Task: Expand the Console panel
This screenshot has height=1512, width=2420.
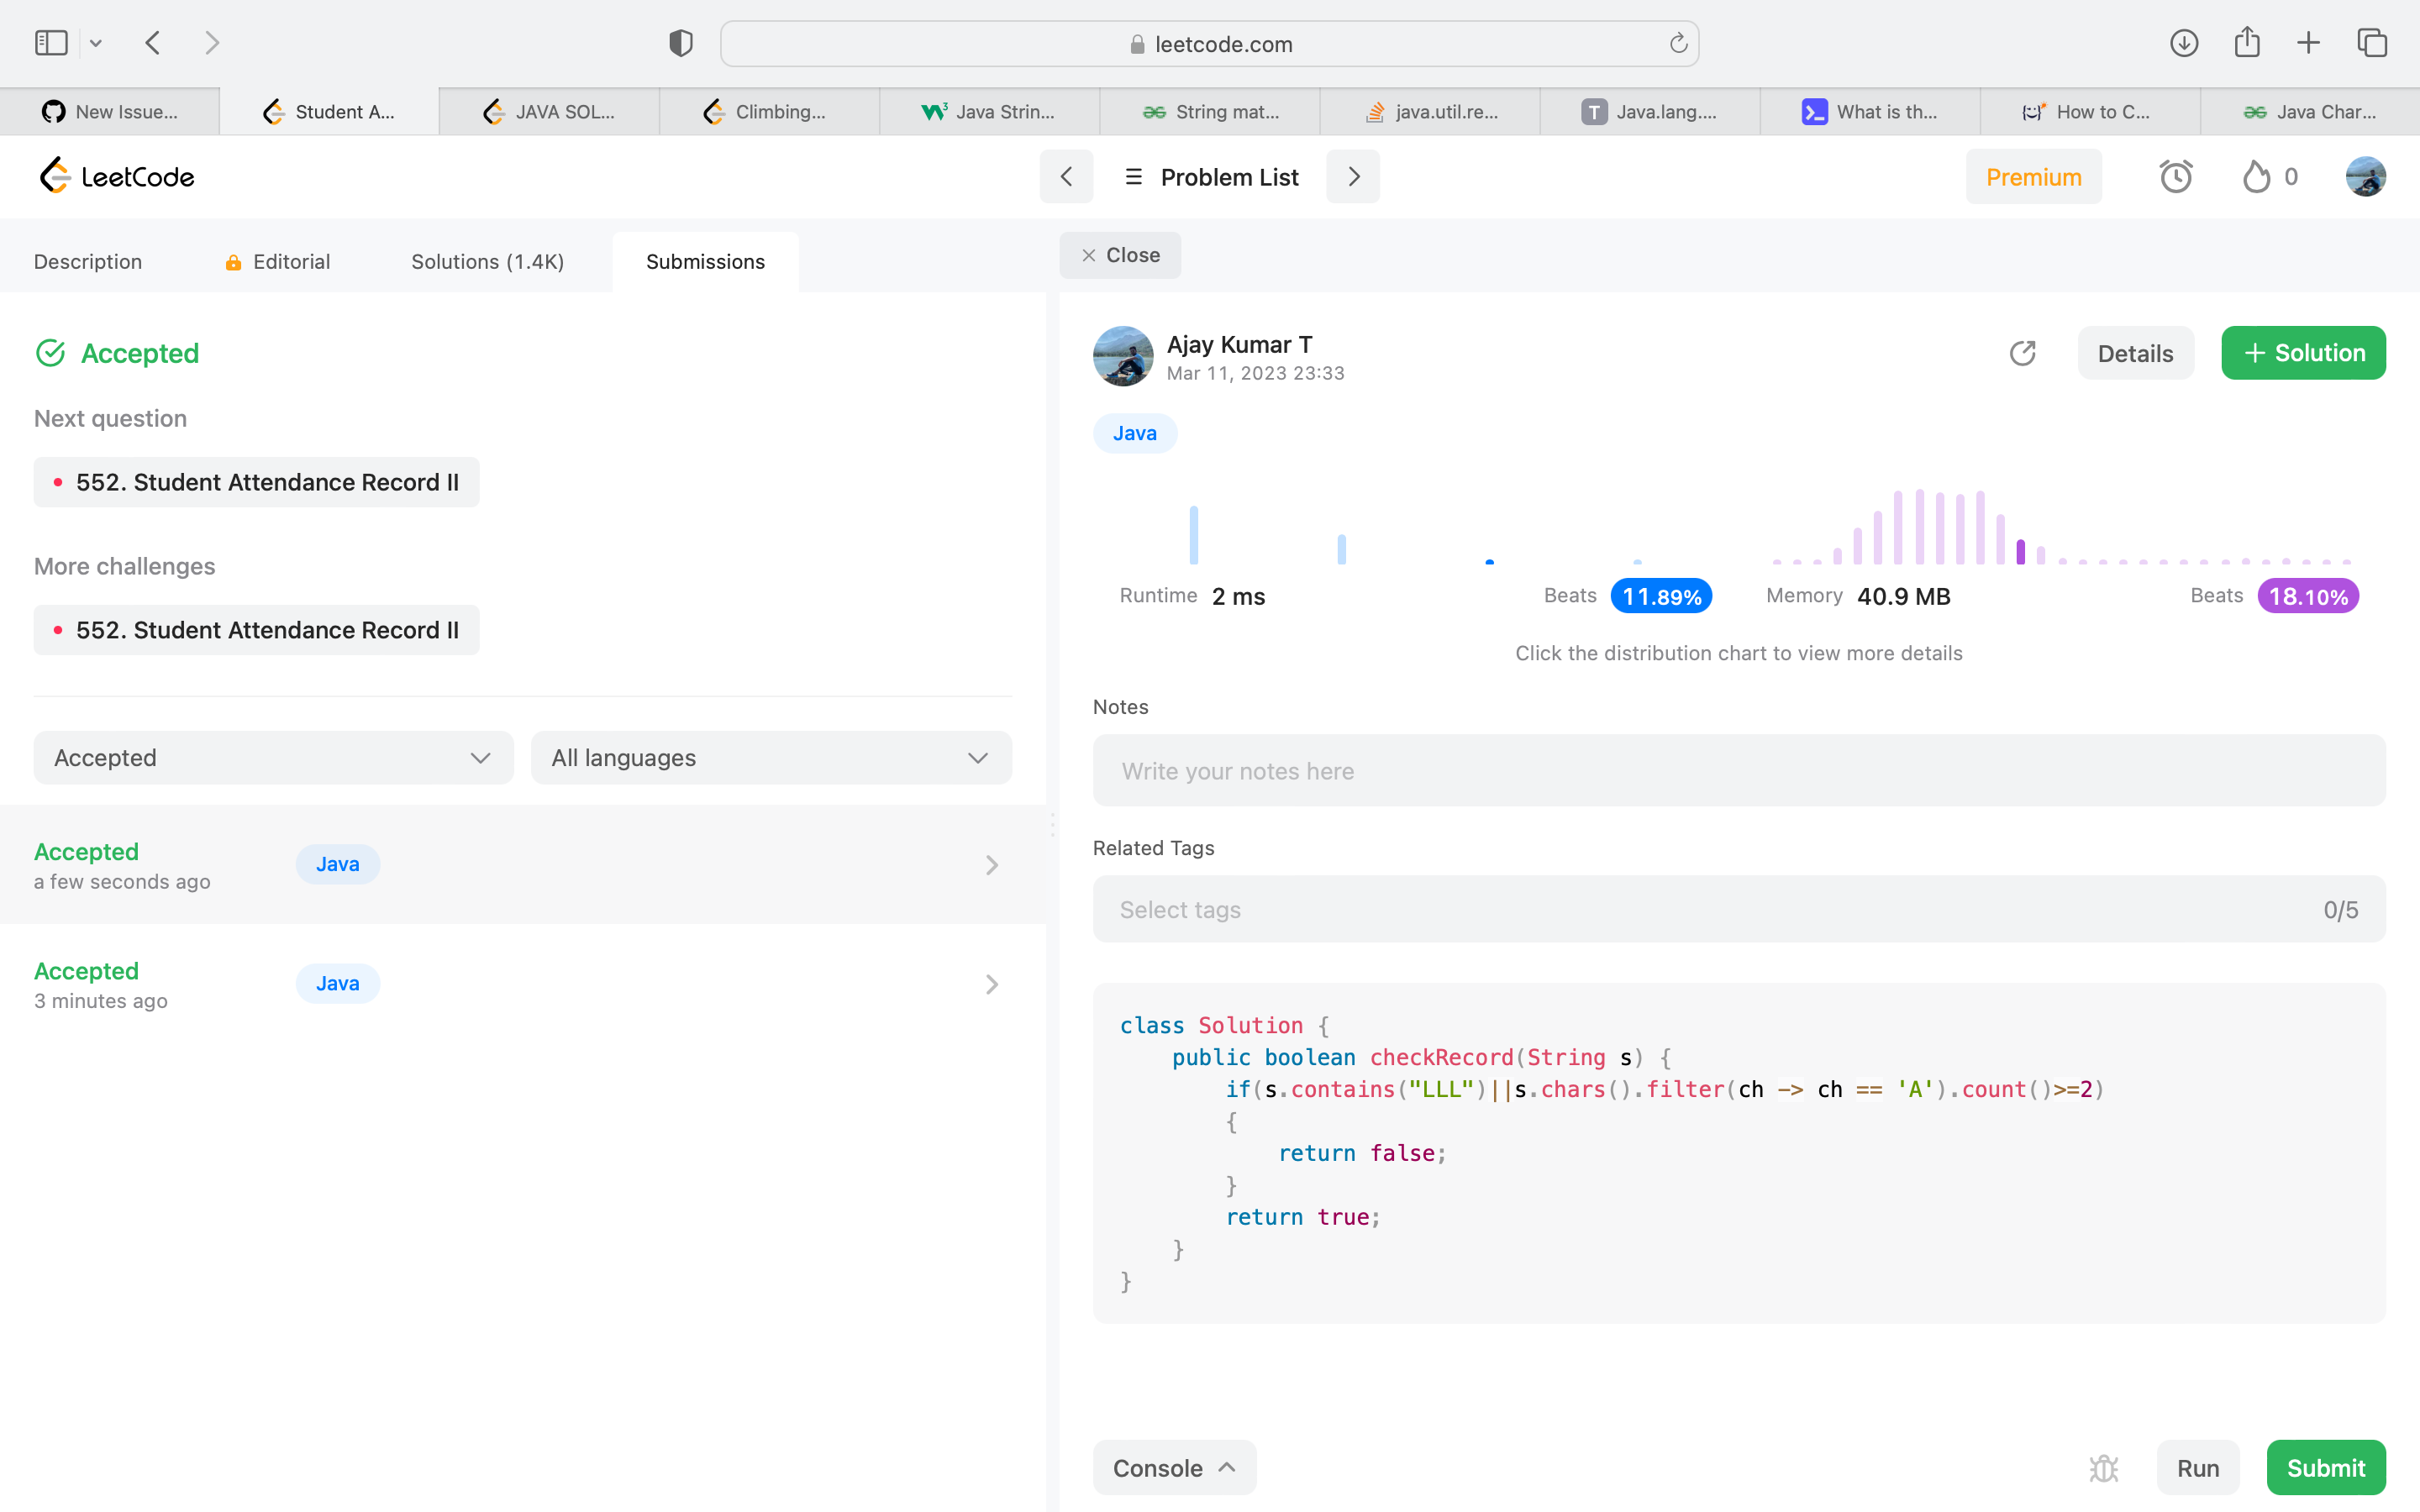Action: (x=1174, y=1467)
